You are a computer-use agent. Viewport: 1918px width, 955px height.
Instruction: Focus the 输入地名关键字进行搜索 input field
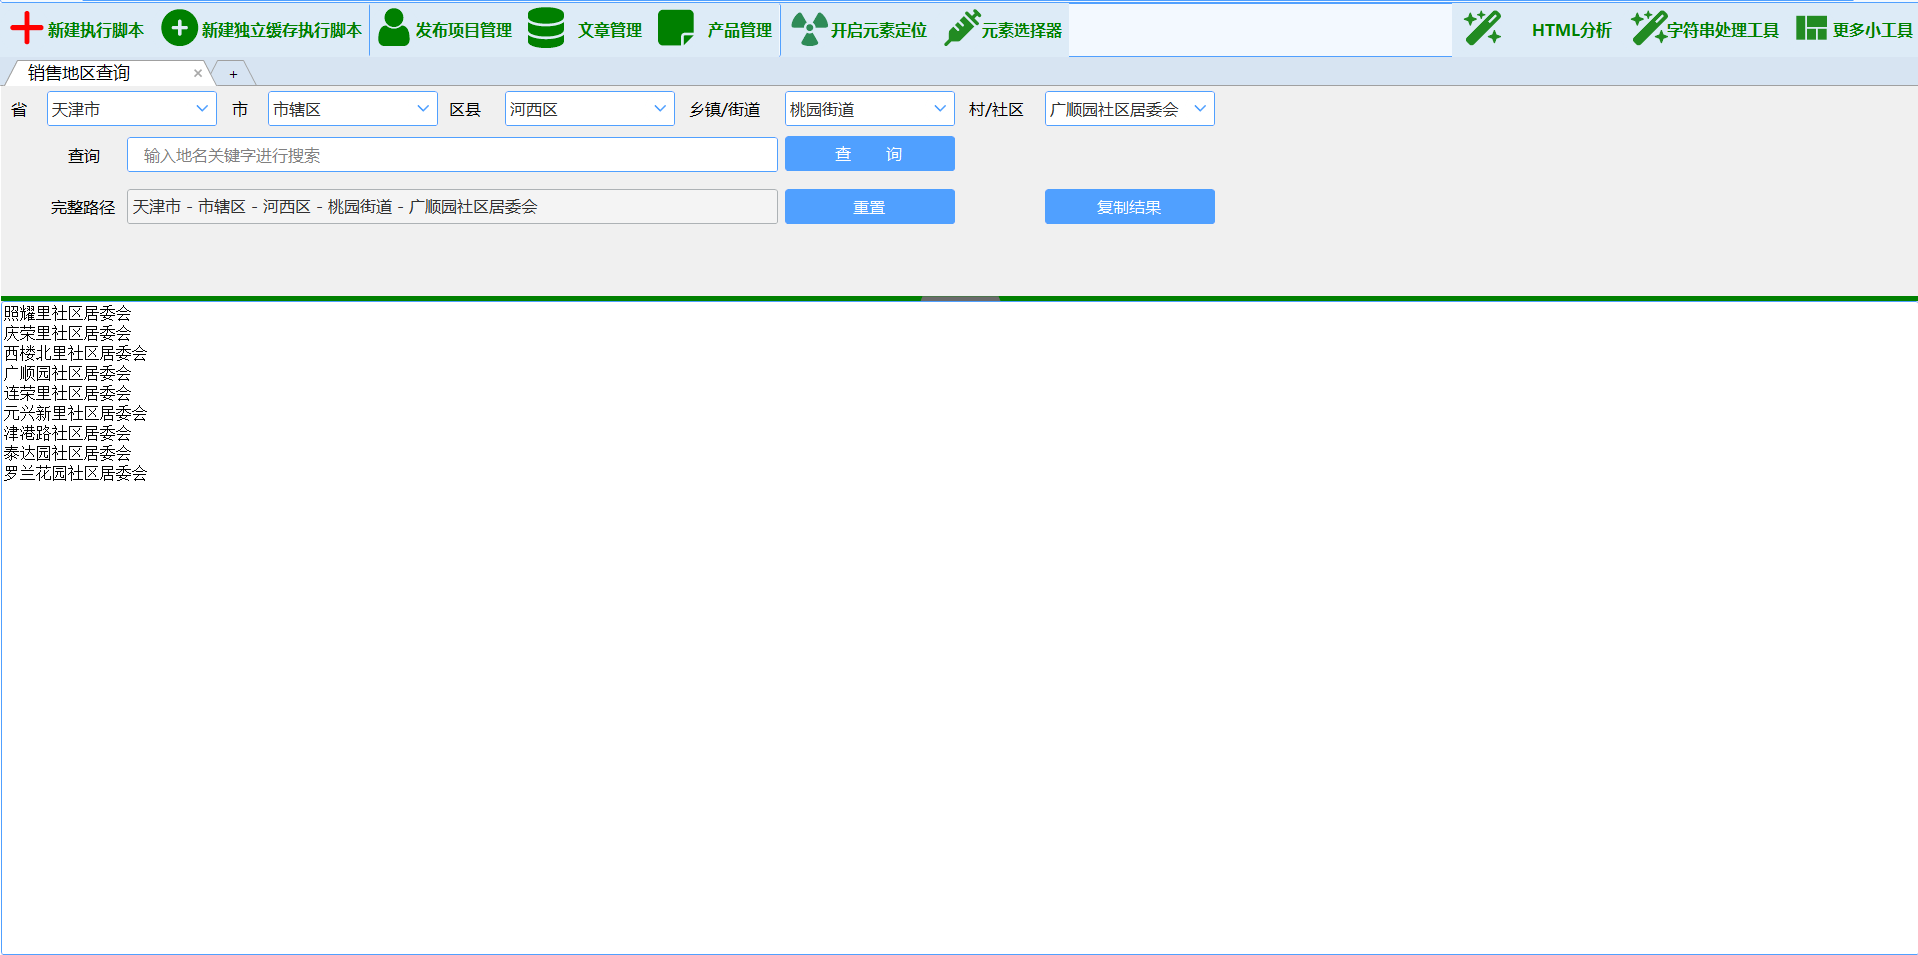452,155
